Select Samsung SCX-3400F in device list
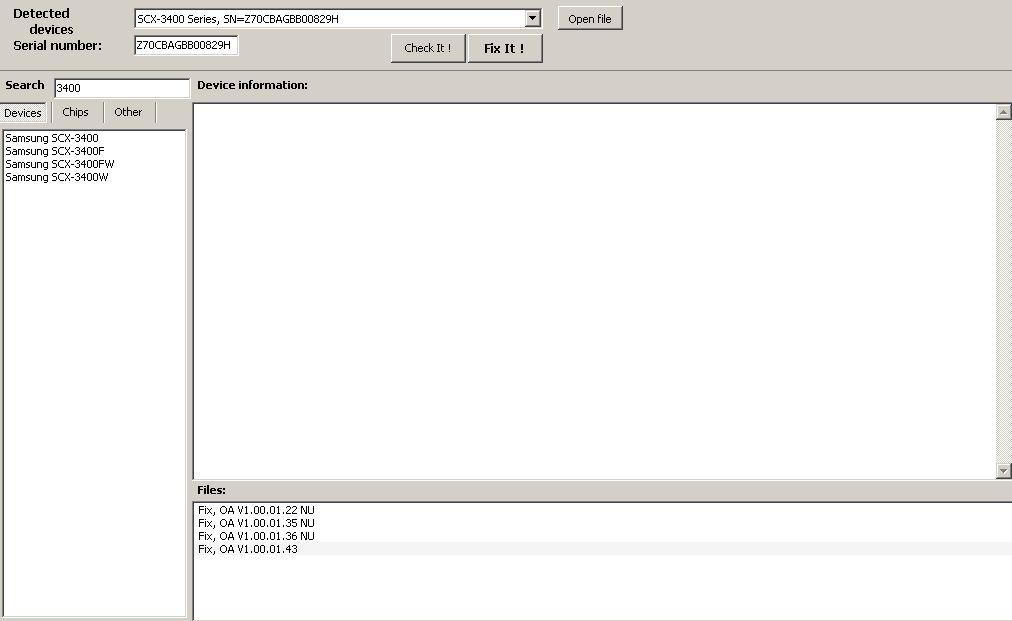 tap(55, 151)
